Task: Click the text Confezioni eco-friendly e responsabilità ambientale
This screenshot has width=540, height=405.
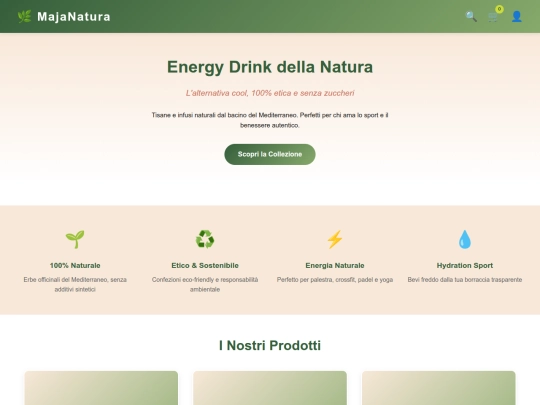Action: pos(205,284)
